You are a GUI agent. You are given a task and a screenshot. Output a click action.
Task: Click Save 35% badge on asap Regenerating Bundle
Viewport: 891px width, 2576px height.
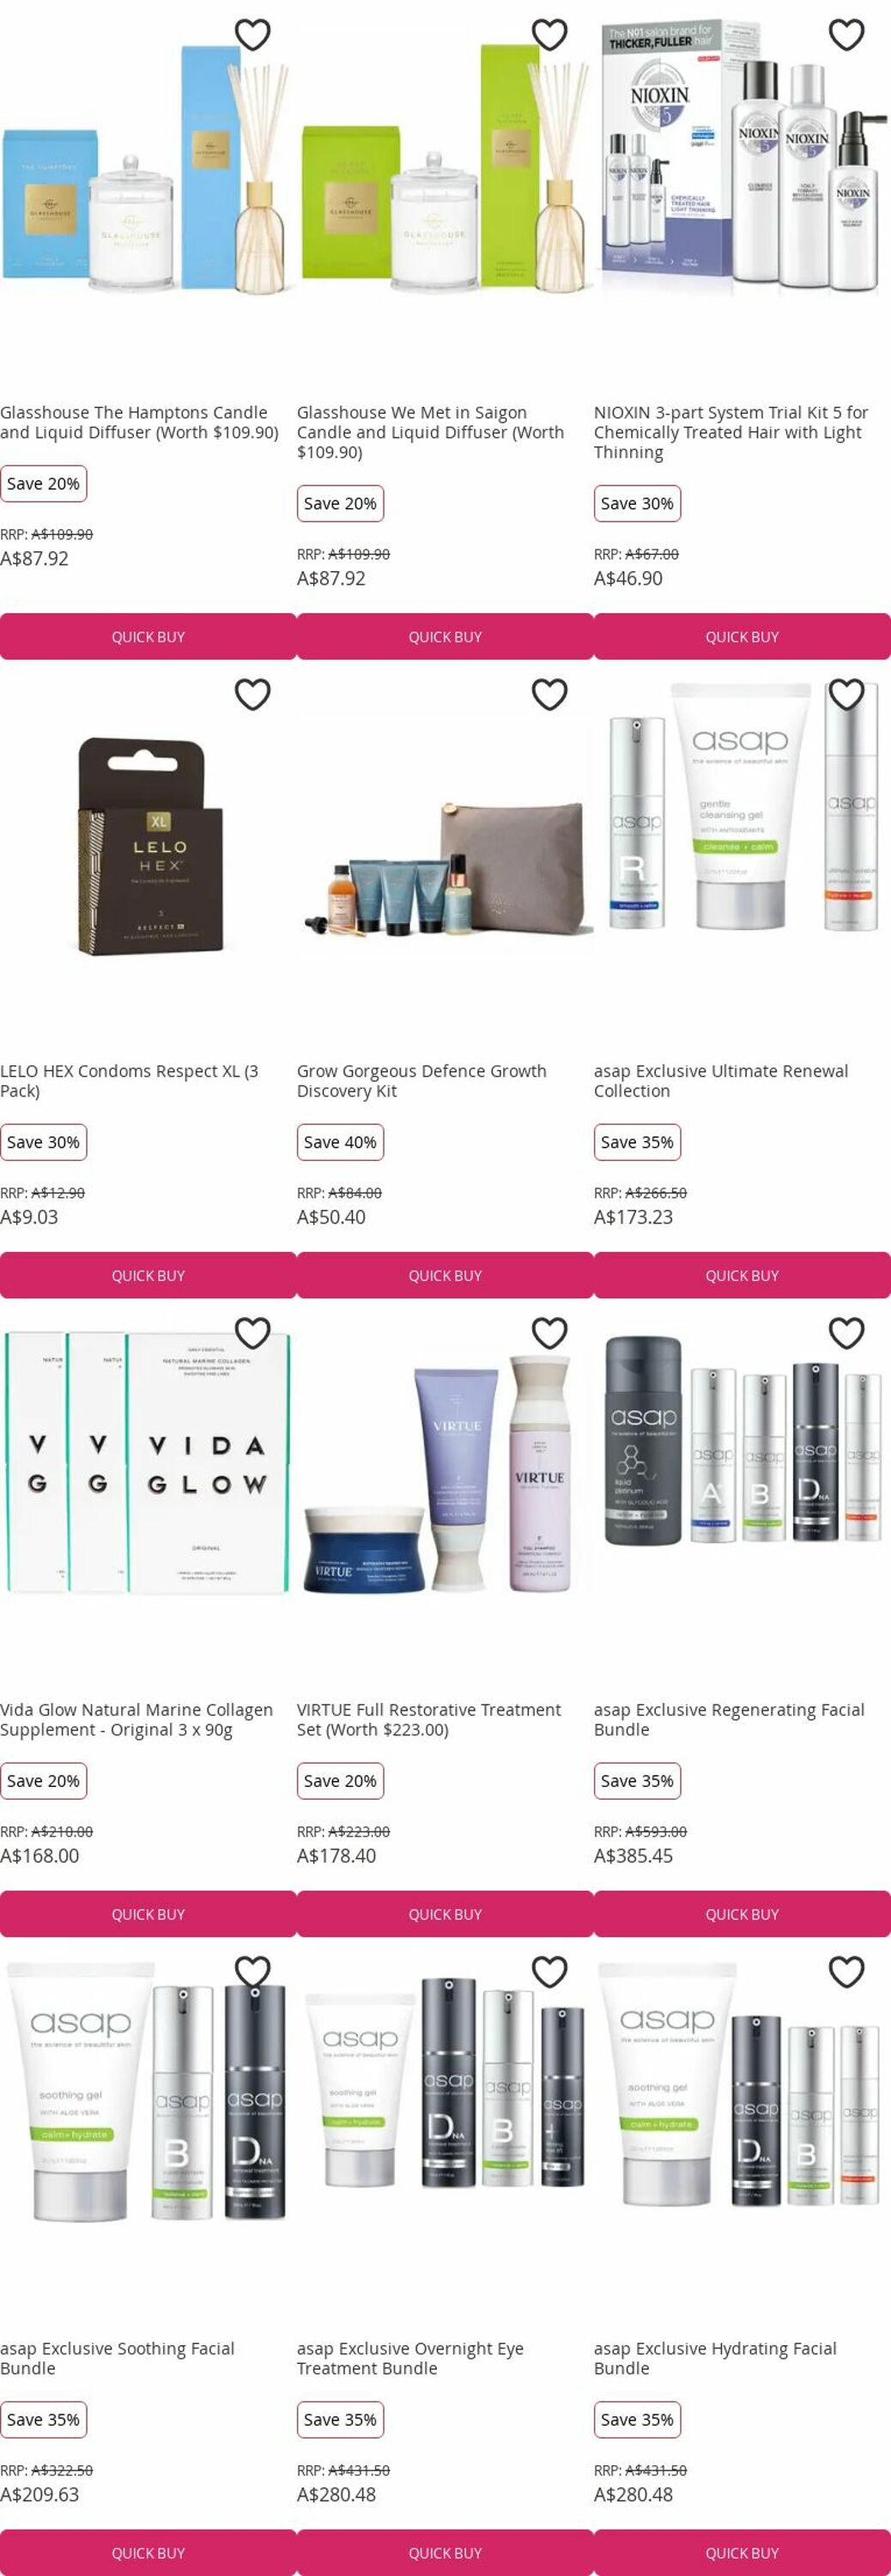[637, 1782]
